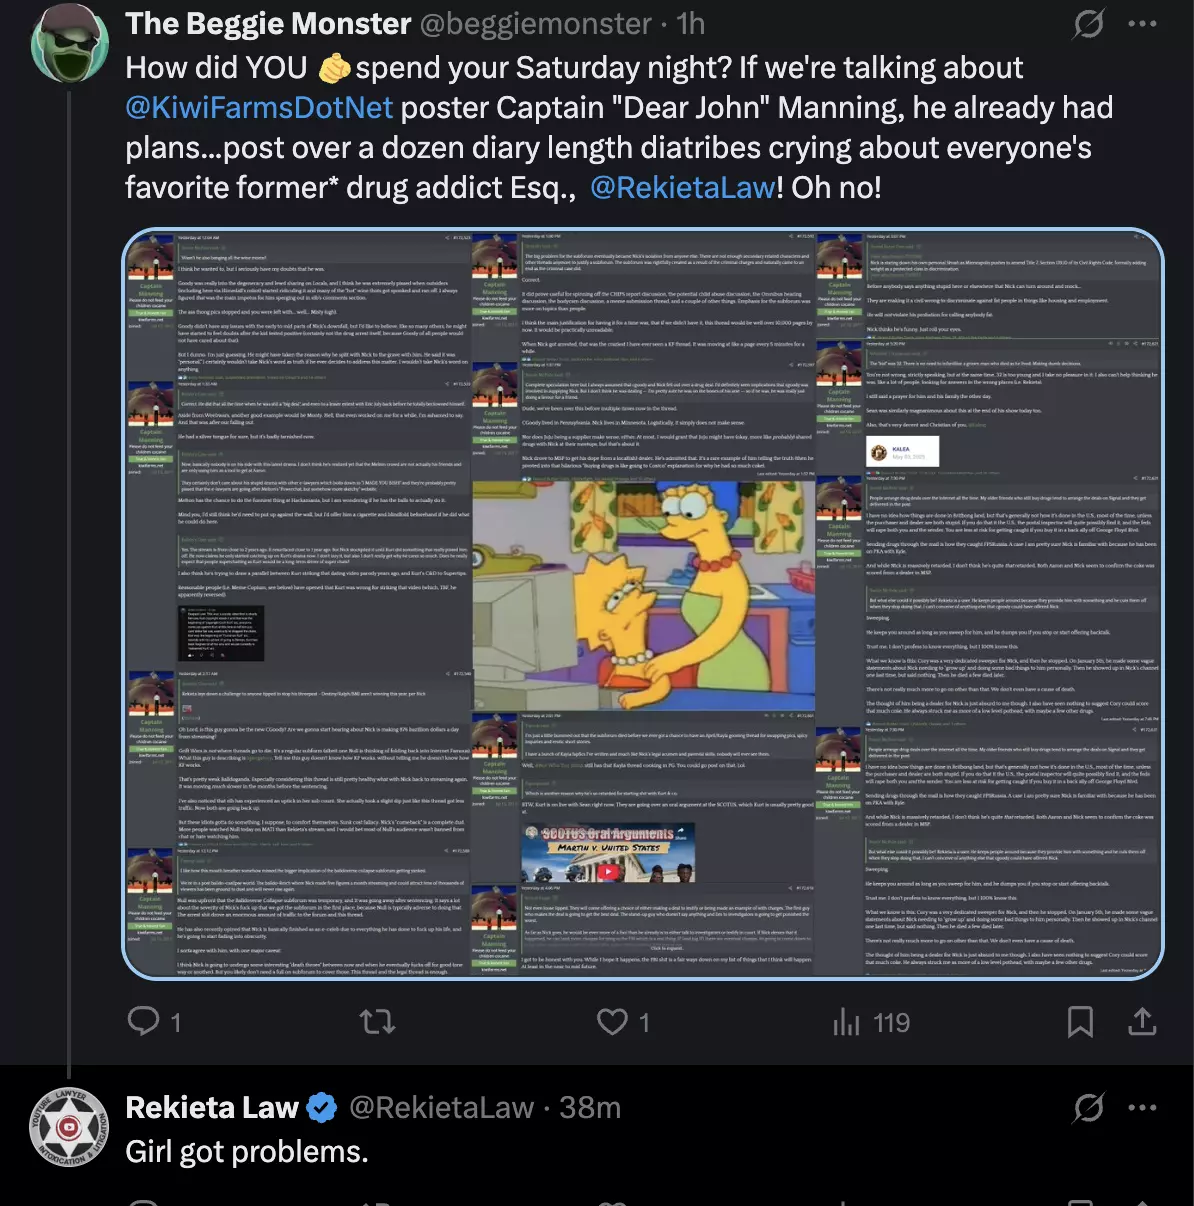Retweet The Beggie Monster's post
The width and height of the screenshot is (1194, 1206).
[377, 1021]
